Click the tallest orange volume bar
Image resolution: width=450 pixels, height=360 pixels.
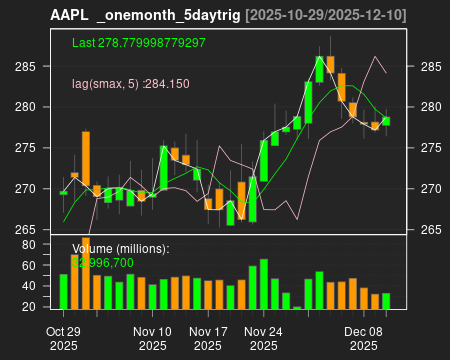tap(86, 273)
